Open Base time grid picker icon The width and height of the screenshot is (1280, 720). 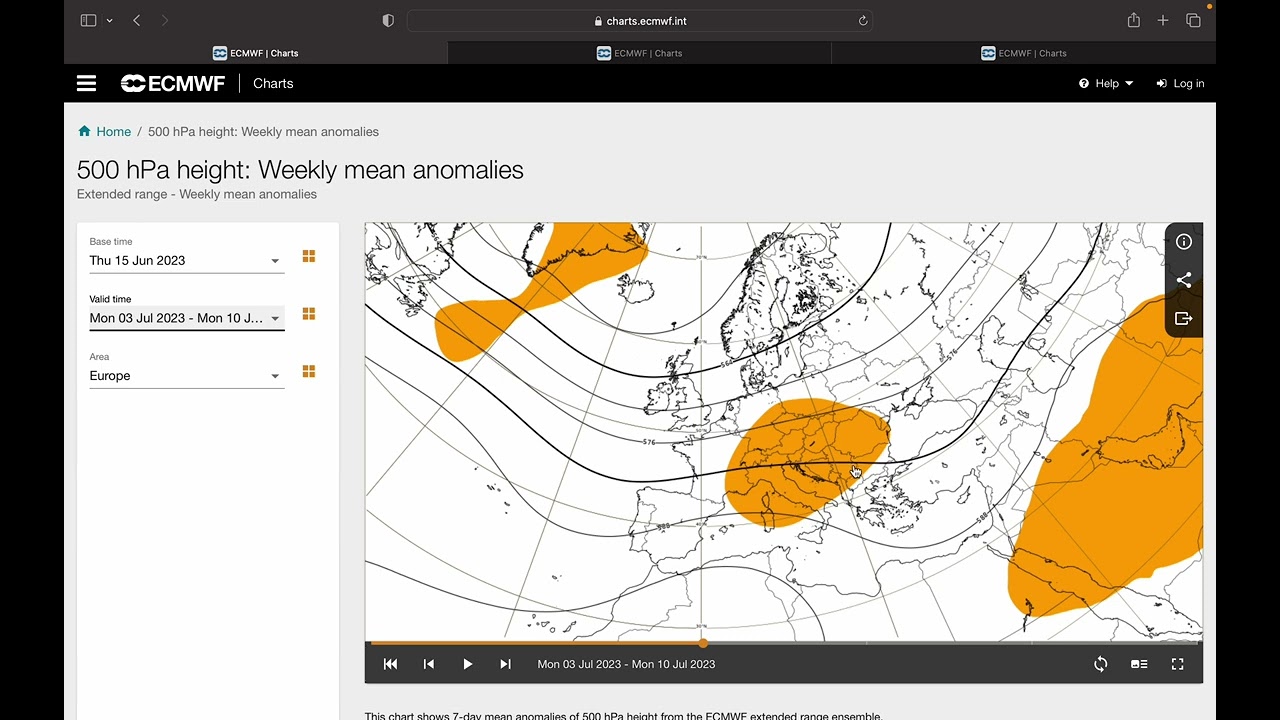coord(309,257)
